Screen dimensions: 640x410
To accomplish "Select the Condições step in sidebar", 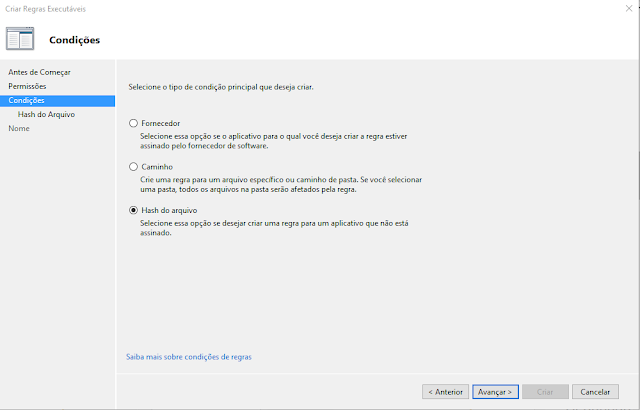I will (58, 101).
